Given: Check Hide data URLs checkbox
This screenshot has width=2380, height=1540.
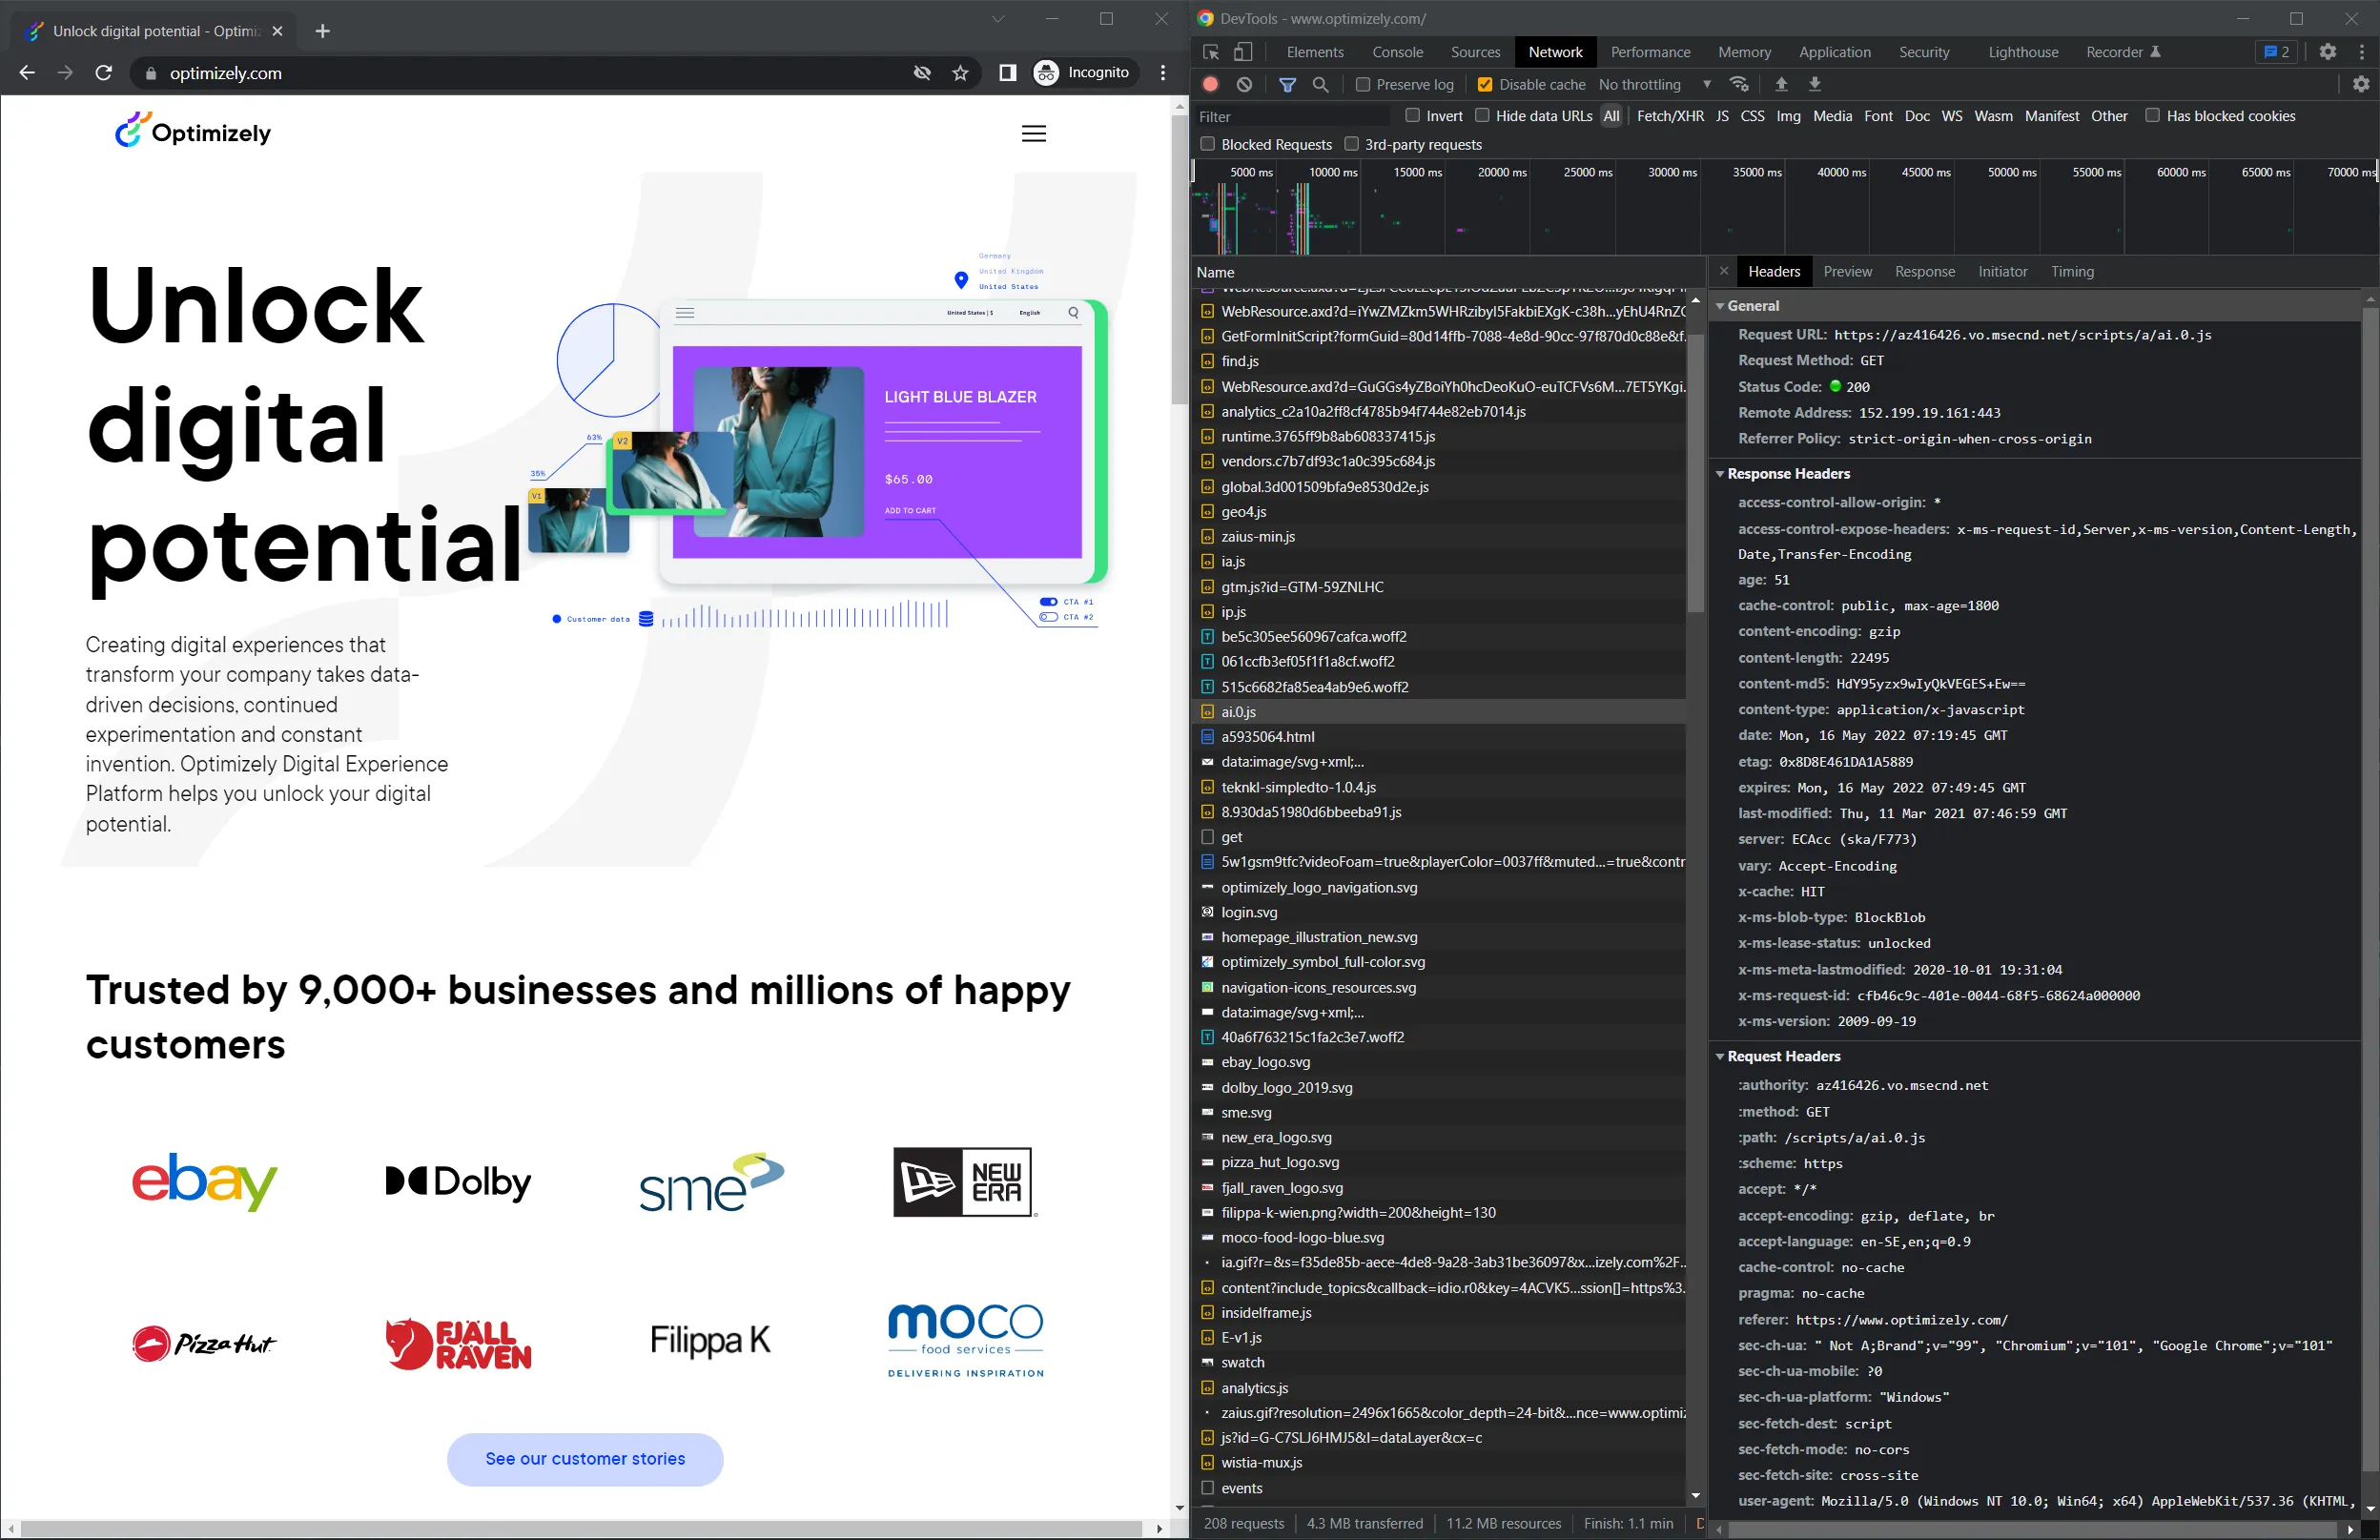Looking at the screenshot, I should click(1482, 116).
